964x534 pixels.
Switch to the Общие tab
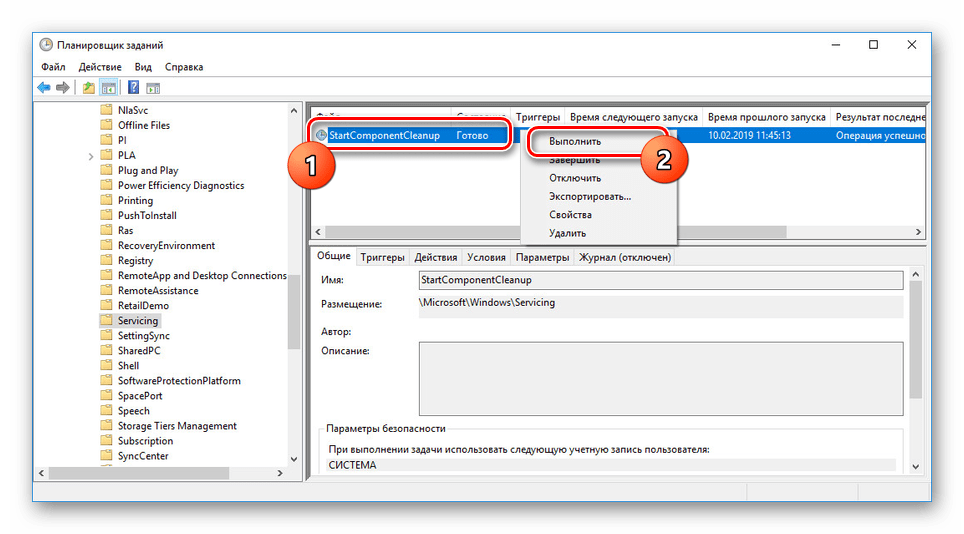tap(334, 256)
